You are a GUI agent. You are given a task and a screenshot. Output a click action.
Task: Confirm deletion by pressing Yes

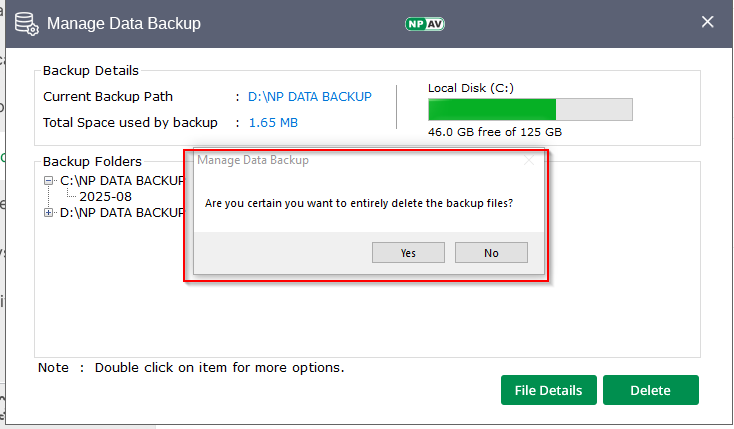click(408, 253)
